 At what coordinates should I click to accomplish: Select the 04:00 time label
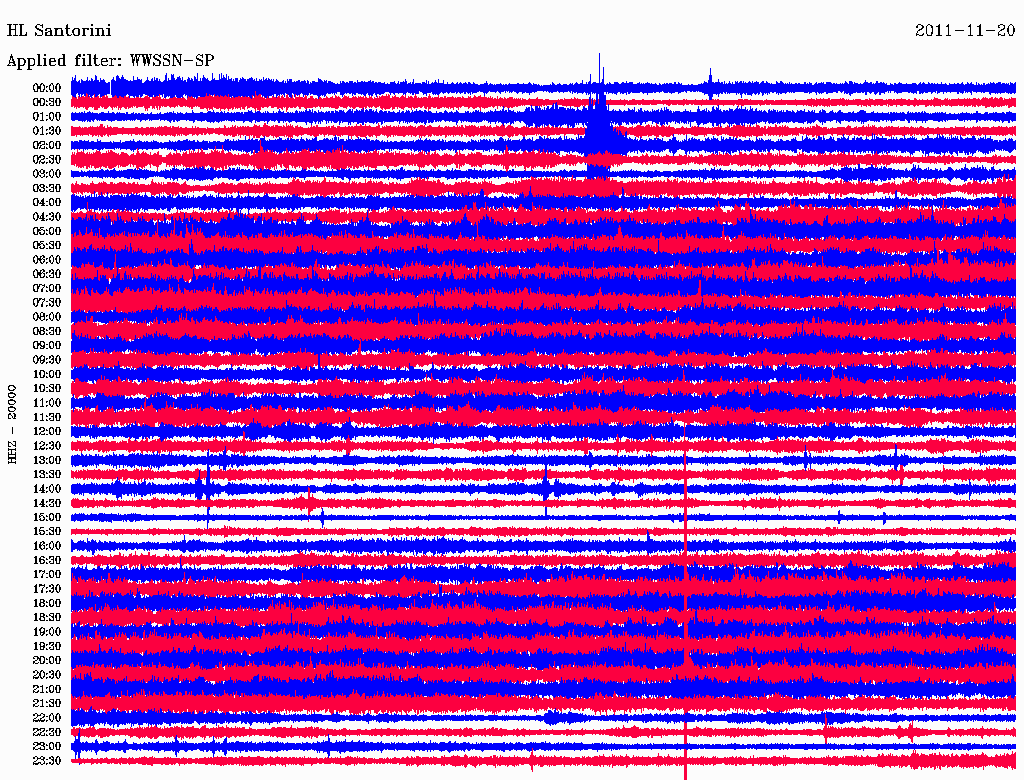tap(47, 203)
